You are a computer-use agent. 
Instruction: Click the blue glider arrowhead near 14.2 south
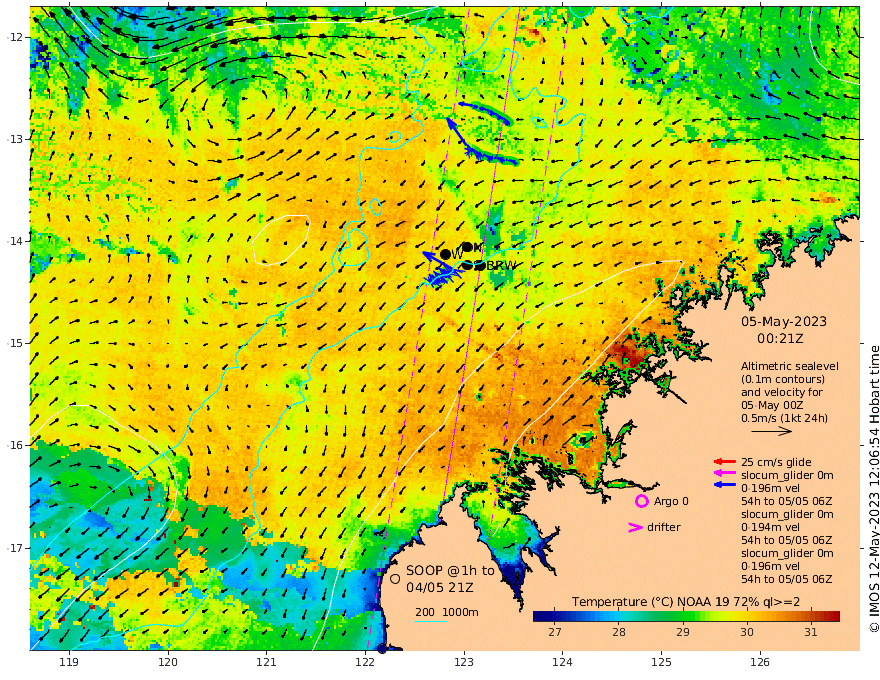click(427, 256)
